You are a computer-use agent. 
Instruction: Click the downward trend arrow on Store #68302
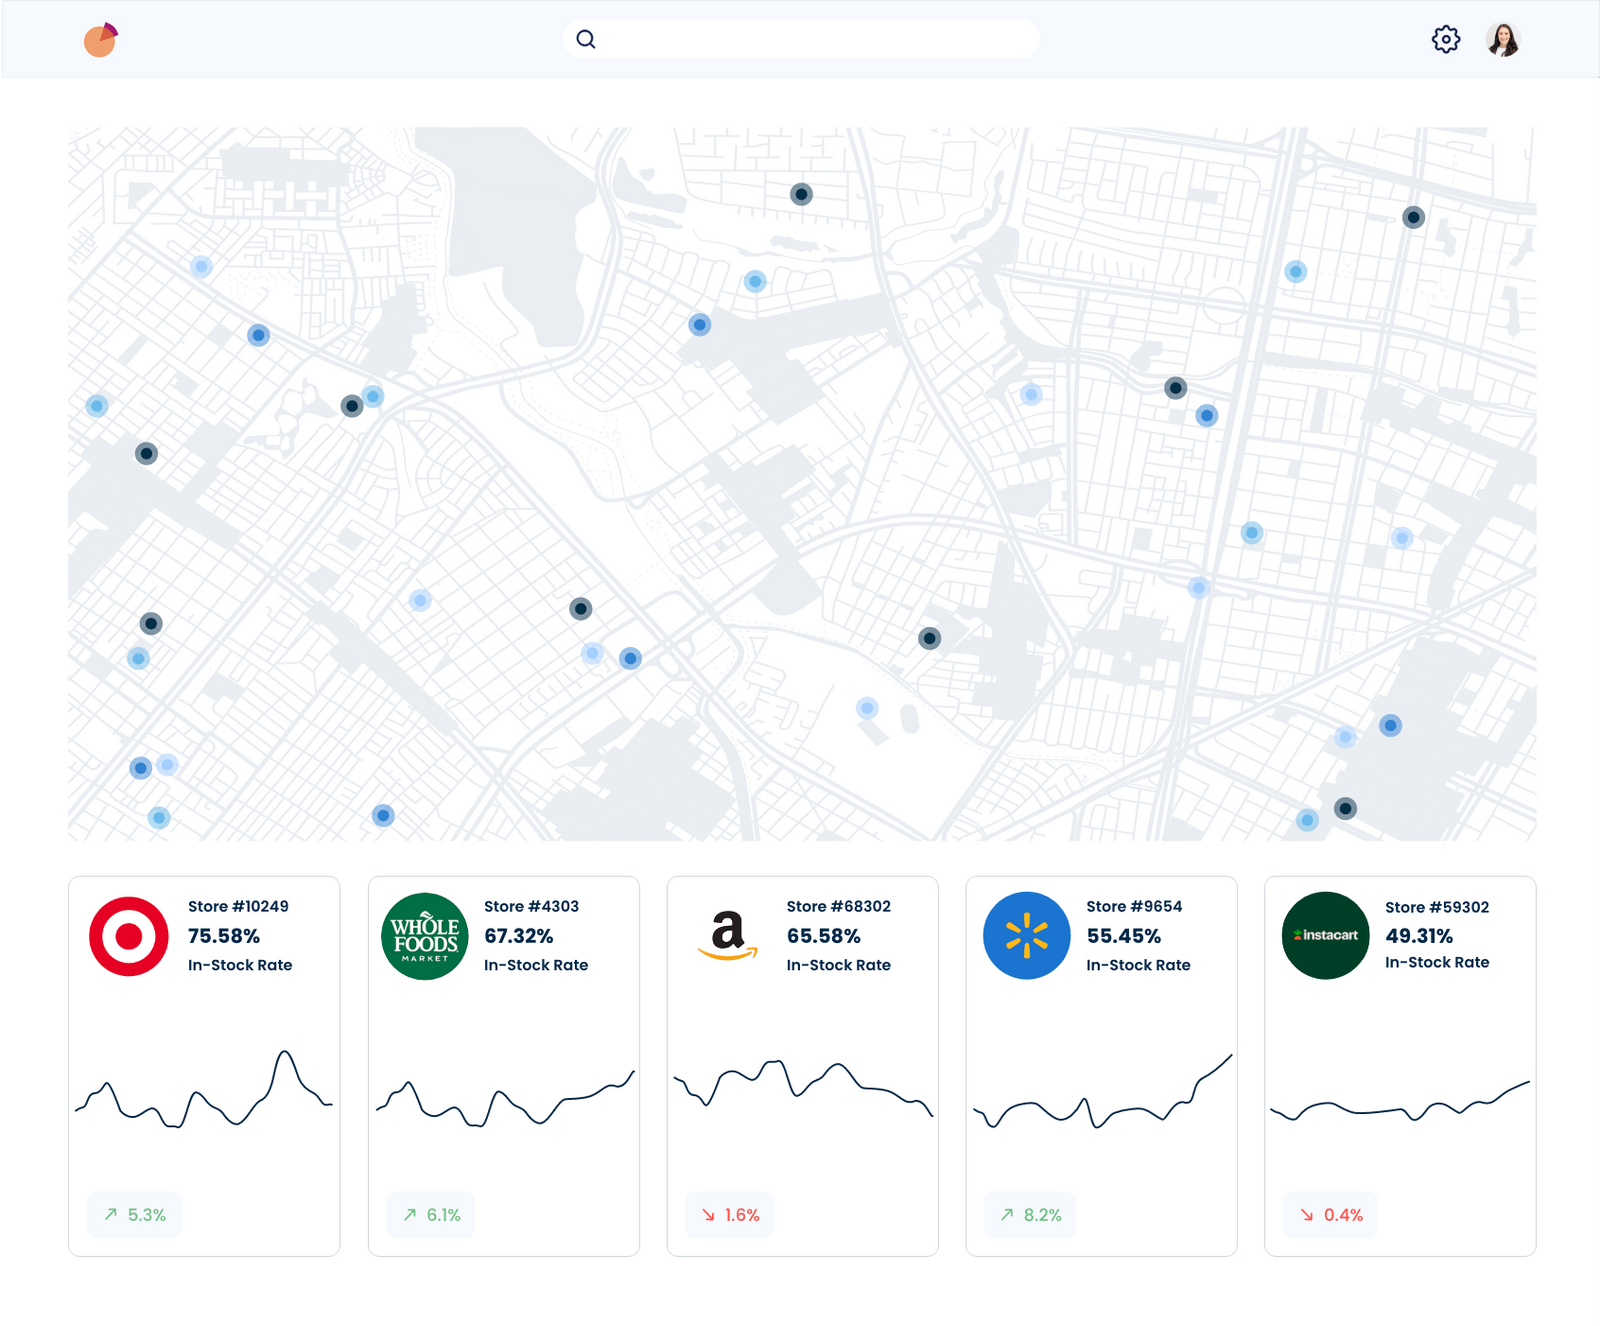[709, 1214]
